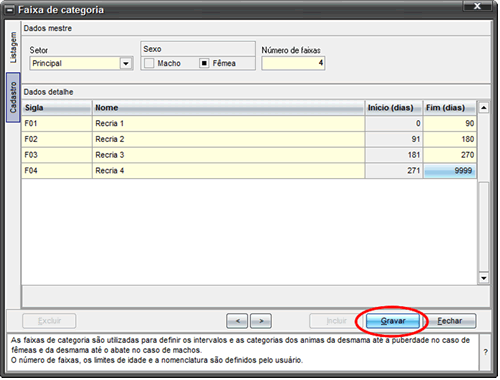The width and height of the screenshot is (500, 380).
Task: Click the Fechar button
Action: [450, 321]
